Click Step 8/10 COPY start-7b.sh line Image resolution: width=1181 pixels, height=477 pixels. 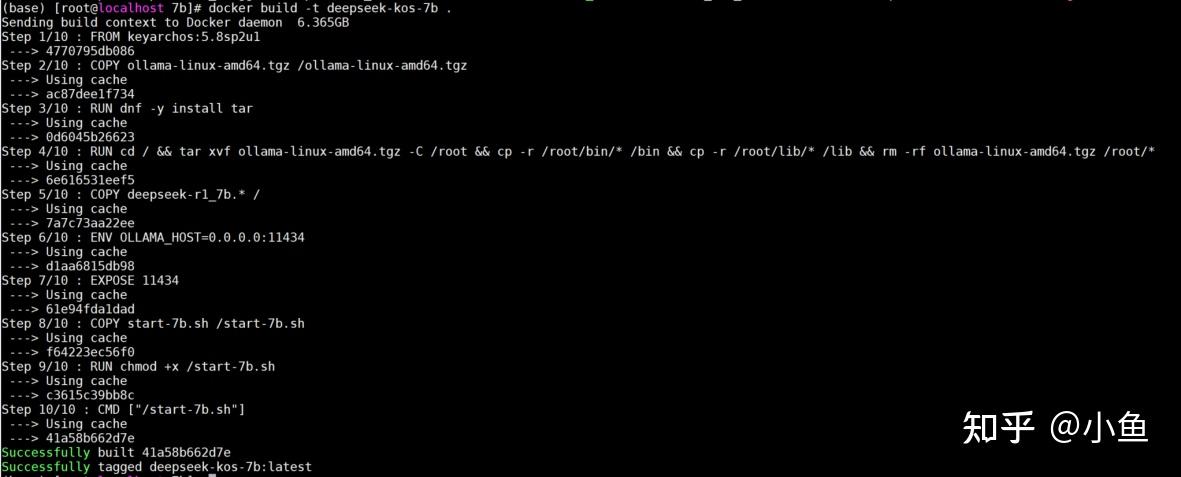click(153, 323)
